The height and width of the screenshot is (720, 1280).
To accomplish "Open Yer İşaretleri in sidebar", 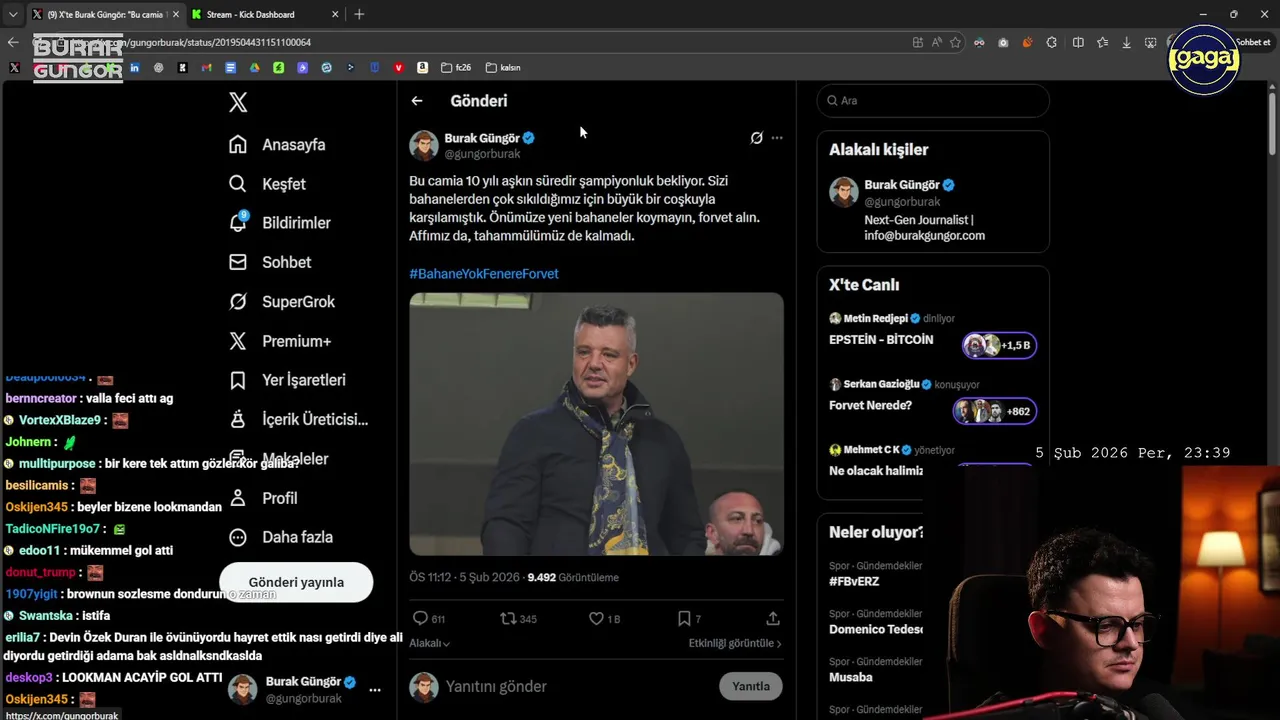I will click(x=287, y=380).
